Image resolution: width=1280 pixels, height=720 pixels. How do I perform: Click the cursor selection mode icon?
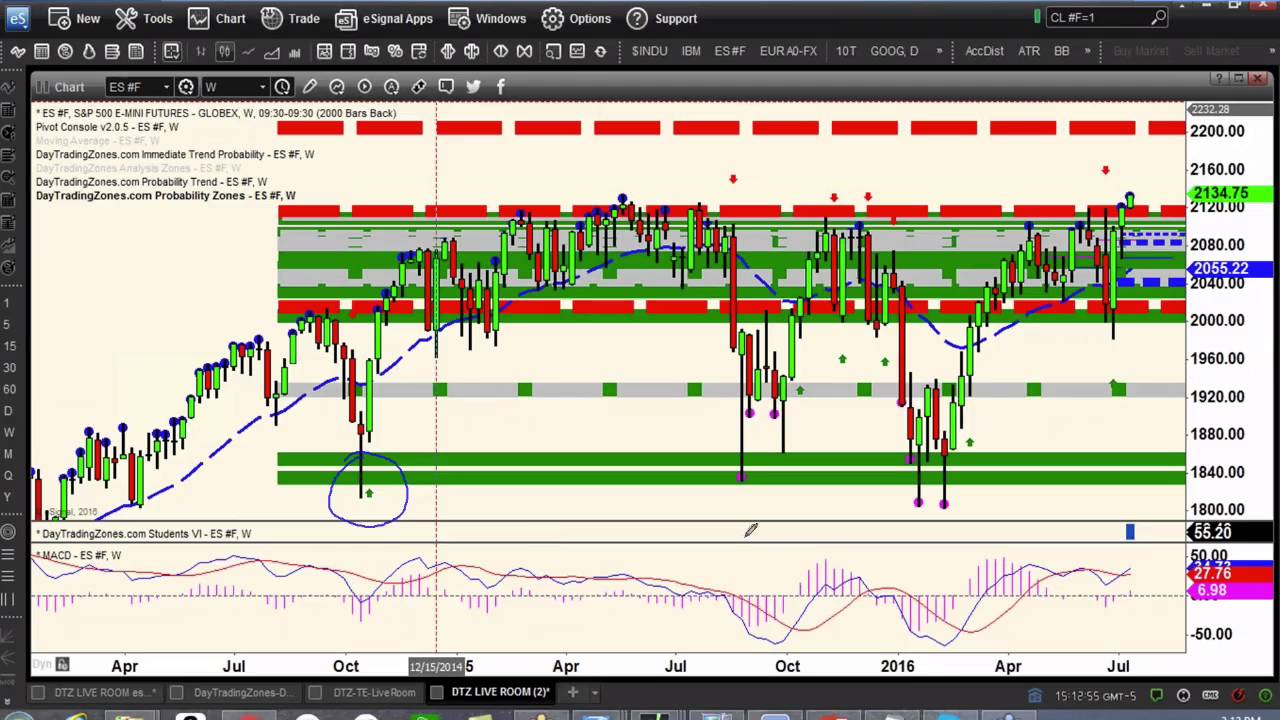coord(172,51)
